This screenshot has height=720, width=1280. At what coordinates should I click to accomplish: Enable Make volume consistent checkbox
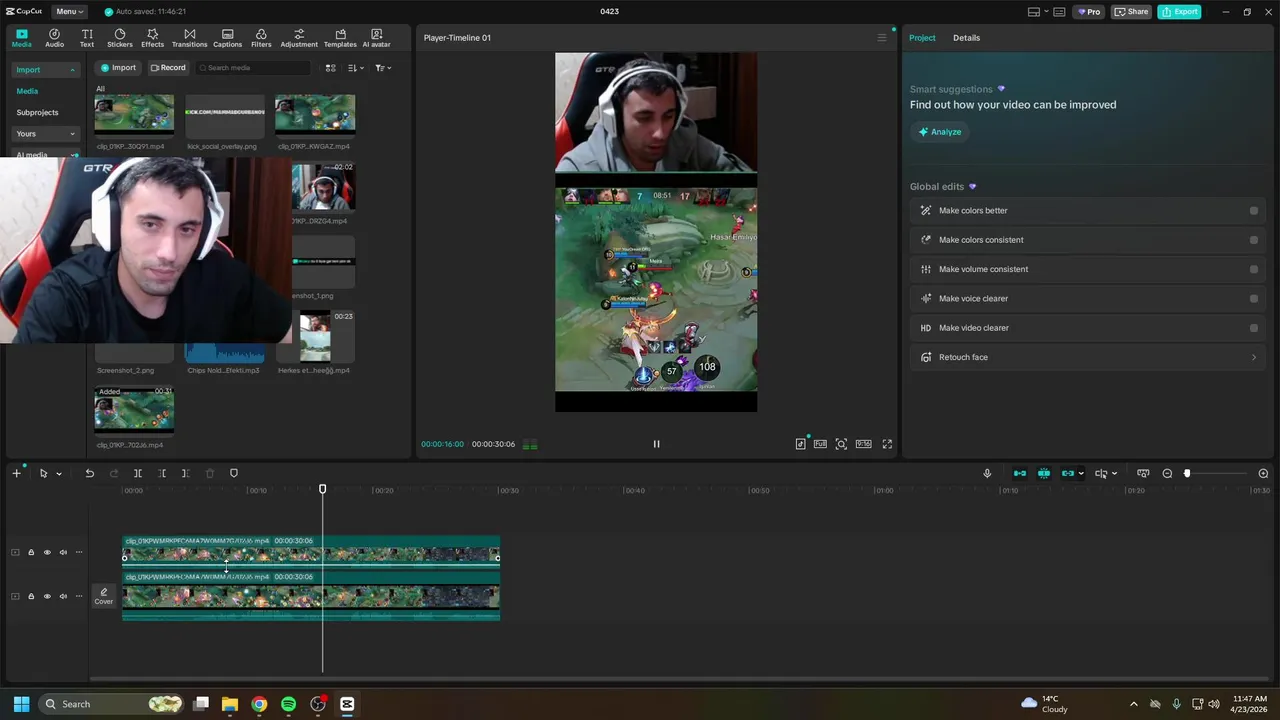pyautogui.click(x=1254, y=269)
